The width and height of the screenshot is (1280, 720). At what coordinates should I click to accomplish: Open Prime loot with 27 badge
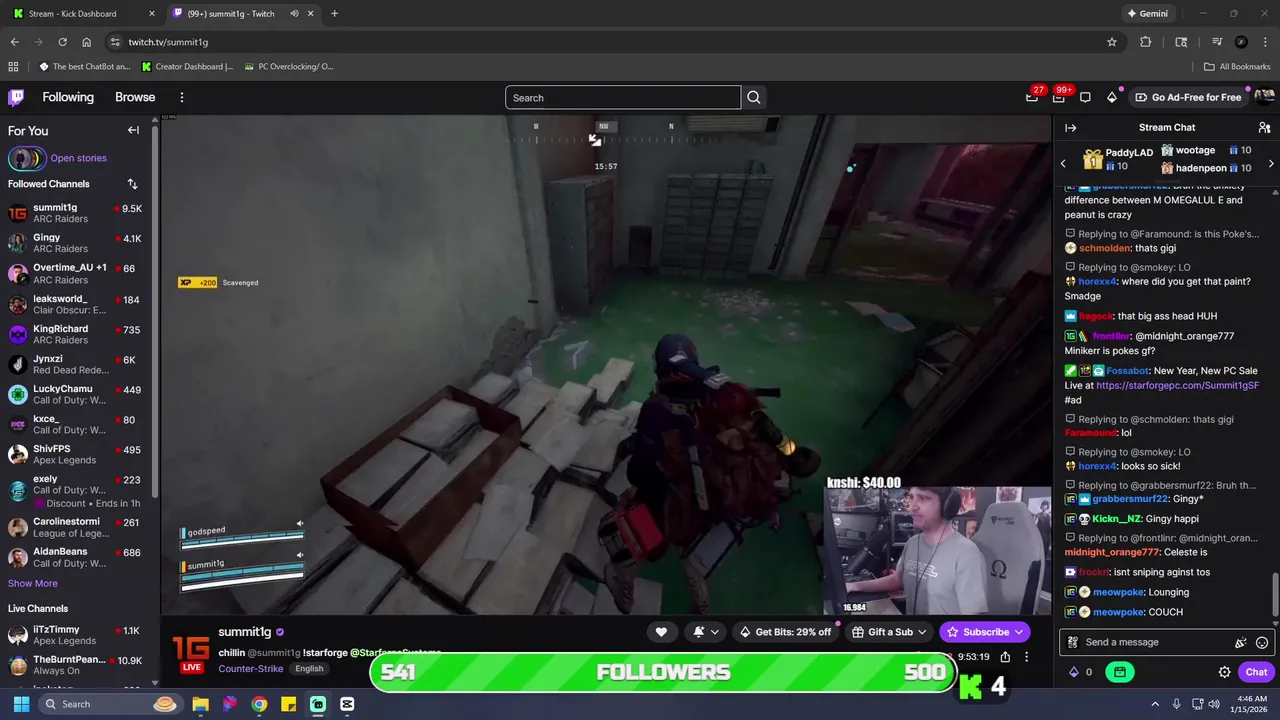[x=1032, y=97]
